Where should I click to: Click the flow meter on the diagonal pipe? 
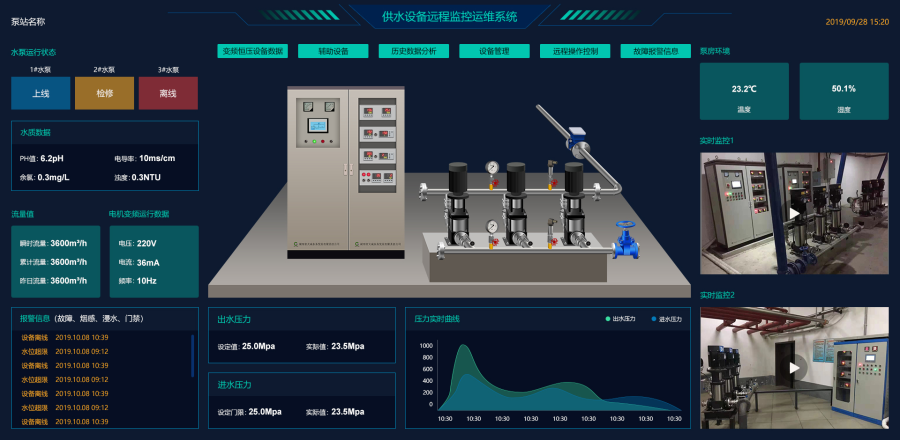576,133
